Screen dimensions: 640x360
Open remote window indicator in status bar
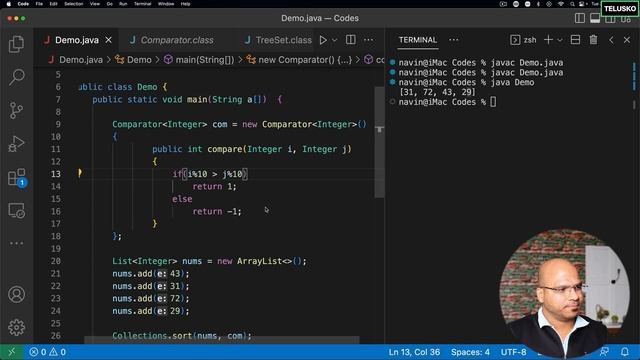[11, 352]
